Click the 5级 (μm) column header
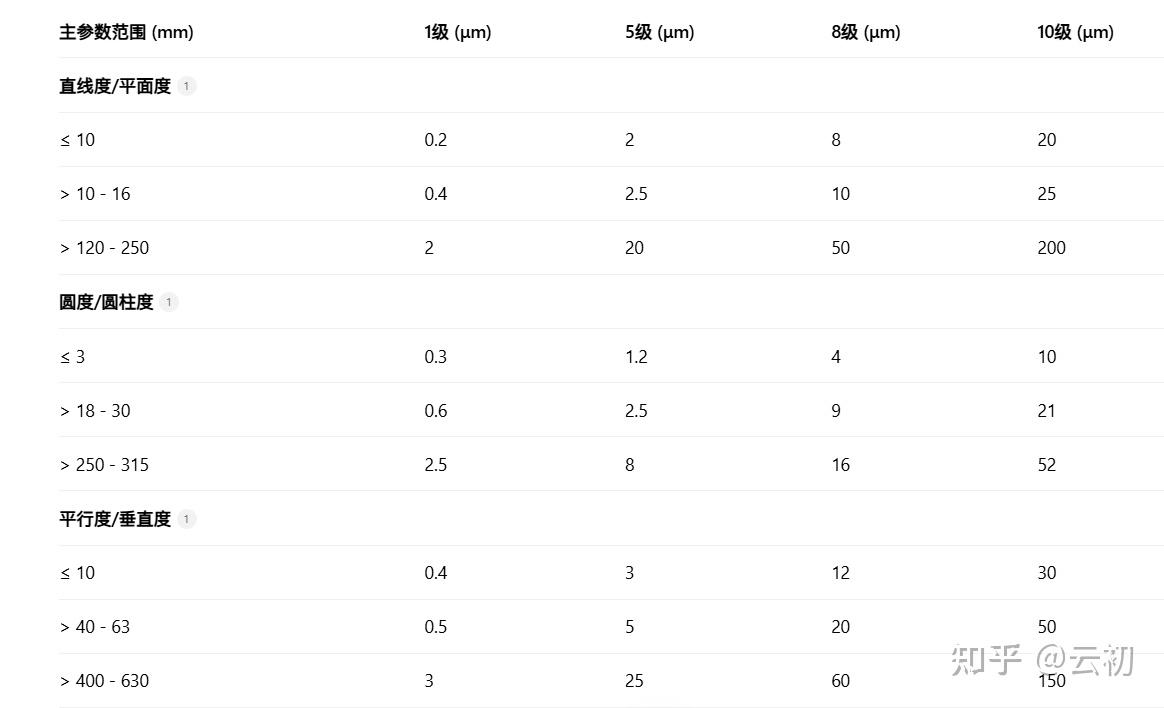1164x708 pixels. pos(659,32)
